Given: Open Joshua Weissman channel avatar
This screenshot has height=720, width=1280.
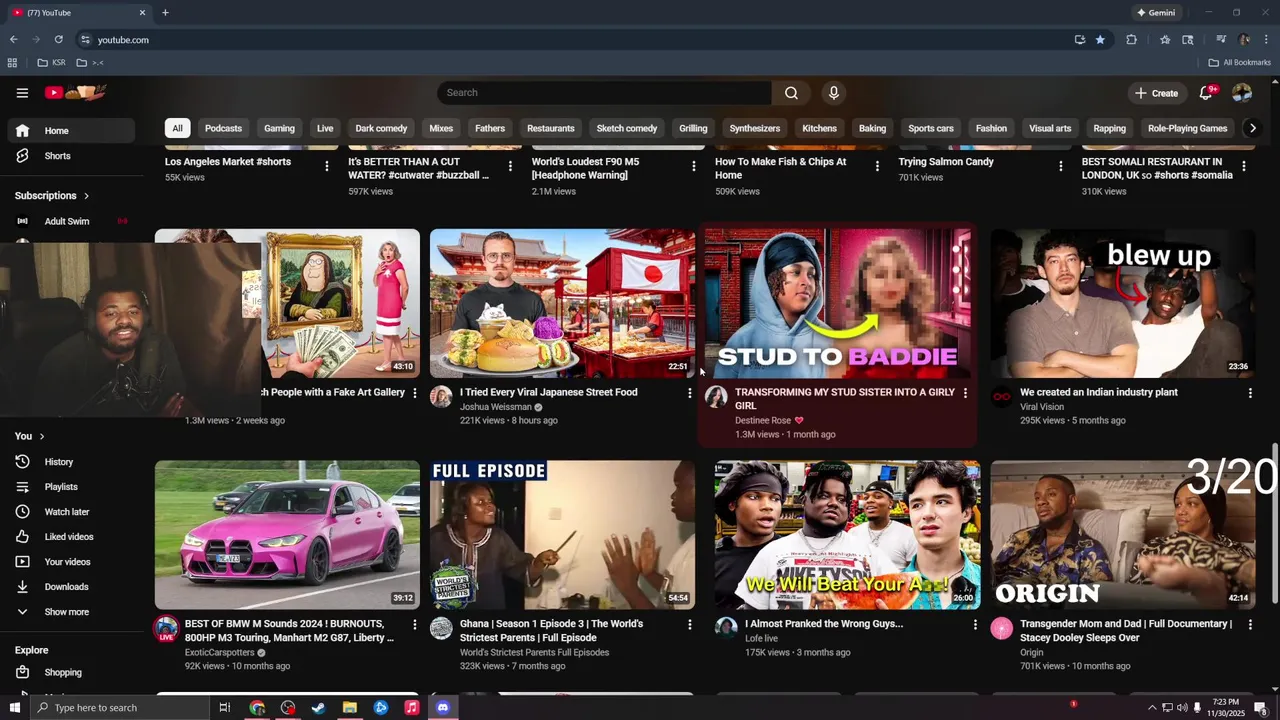Looking at the screenshot, I should click(x=441, y=397).
